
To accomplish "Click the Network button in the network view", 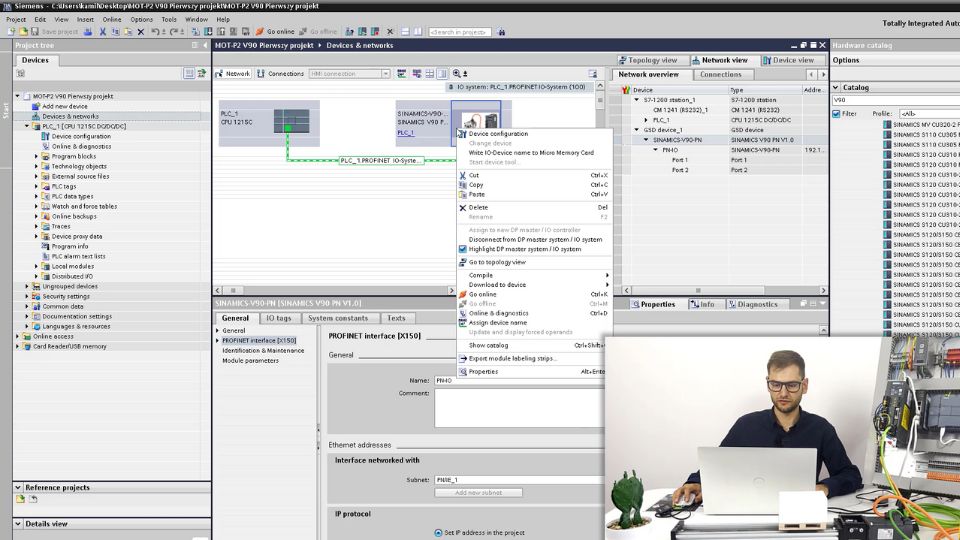I will coord(233,73).
